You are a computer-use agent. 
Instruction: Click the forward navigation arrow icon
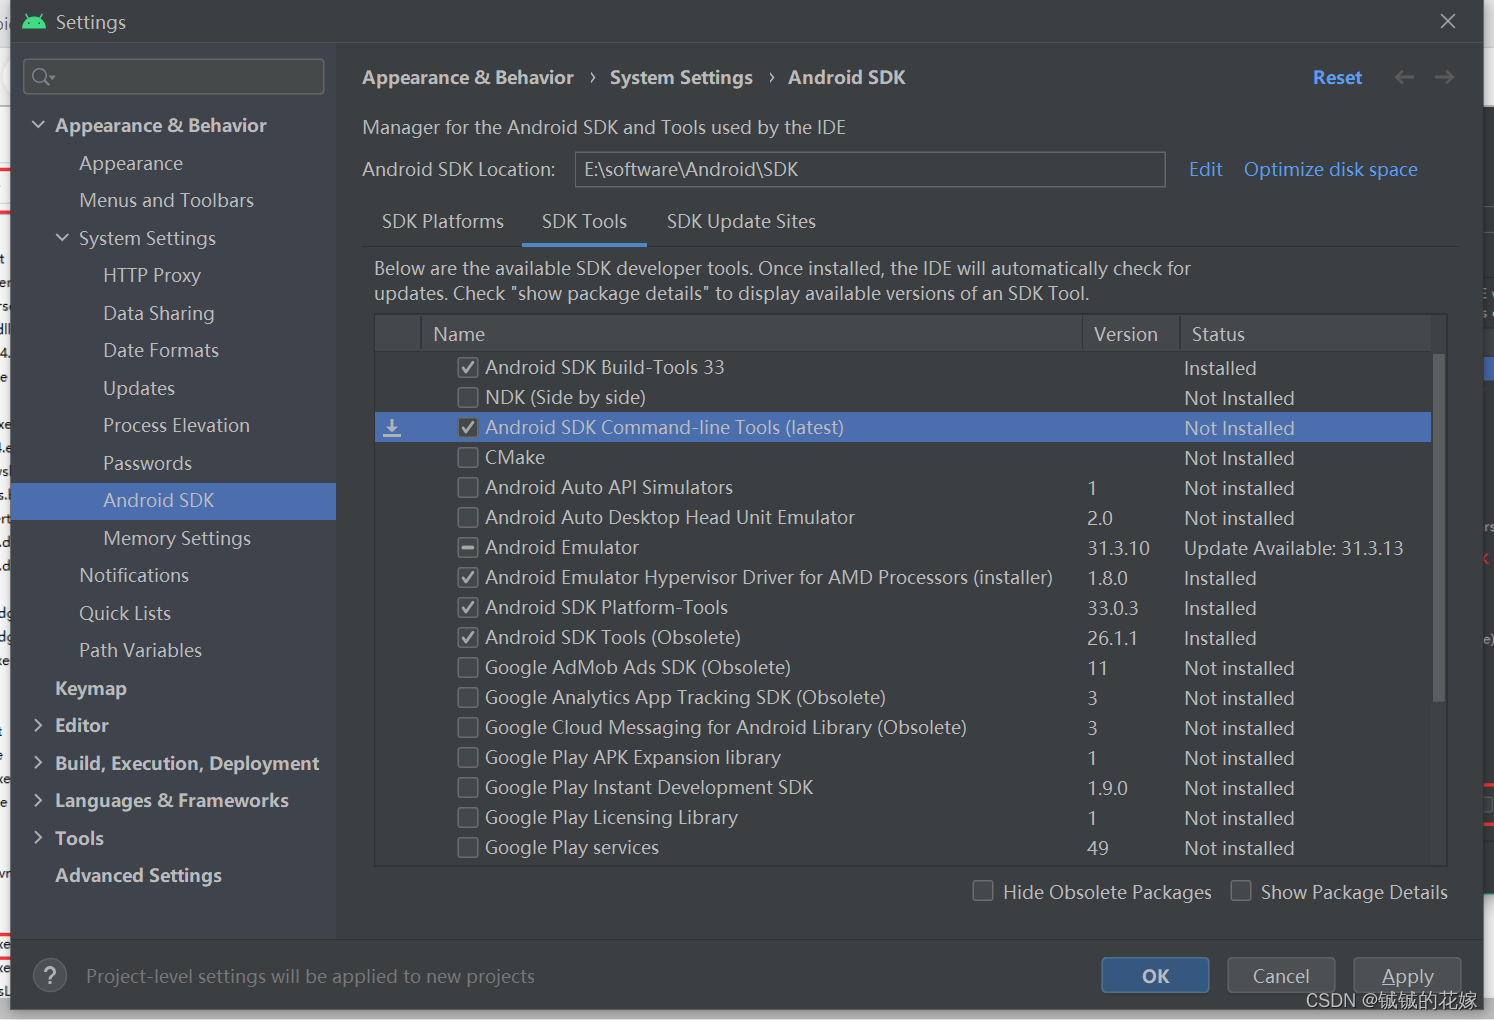point(1444,77)
